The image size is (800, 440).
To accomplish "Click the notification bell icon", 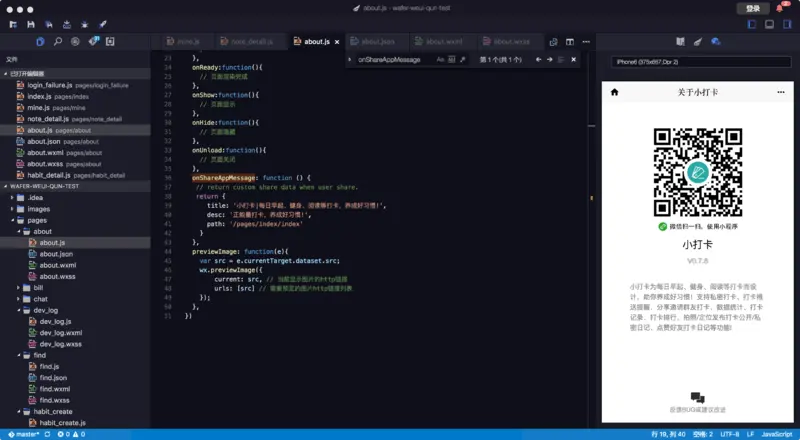I will pyautogui.click(x=780, y=8).
